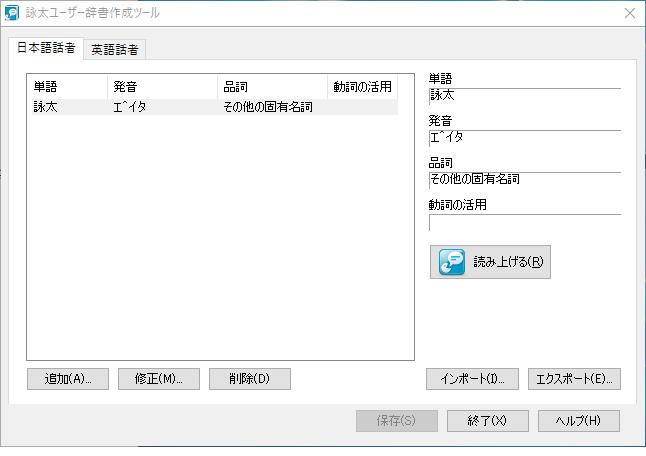This screenshot has width=646, height=456.
Task: Click the app icon in title bar
Action: point(12,13)
